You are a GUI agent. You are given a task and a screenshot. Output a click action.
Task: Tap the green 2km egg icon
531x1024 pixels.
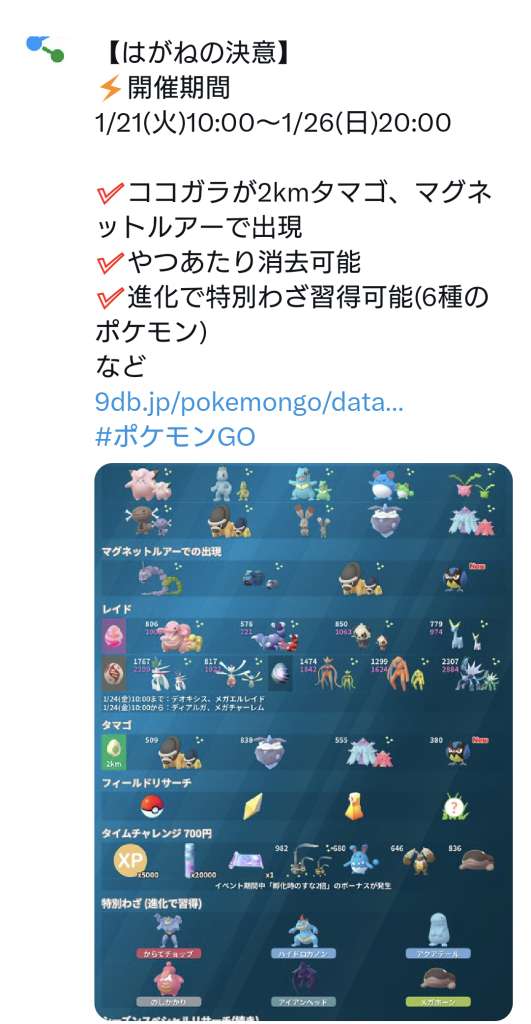tap(113, 752)
